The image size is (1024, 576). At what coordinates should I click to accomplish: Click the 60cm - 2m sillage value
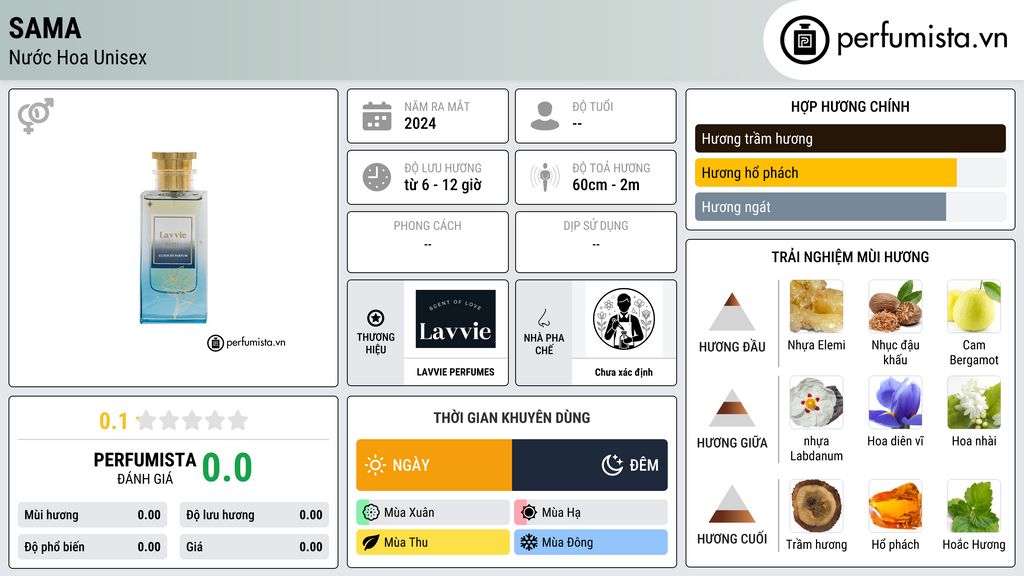[x=606, y=185]
